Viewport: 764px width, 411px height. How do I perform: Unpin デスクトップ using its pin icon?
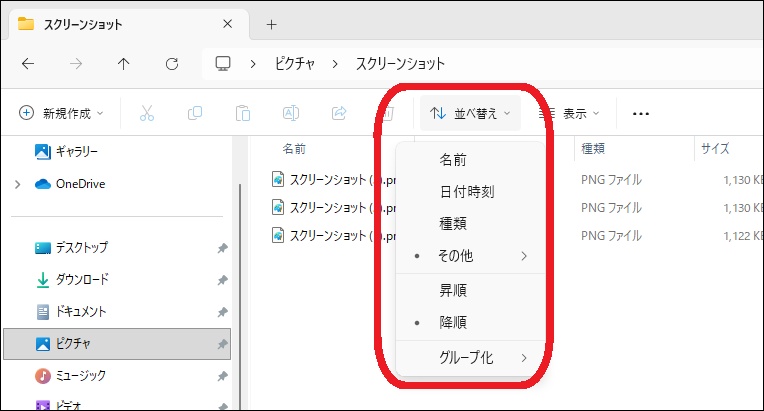(222, 248)
